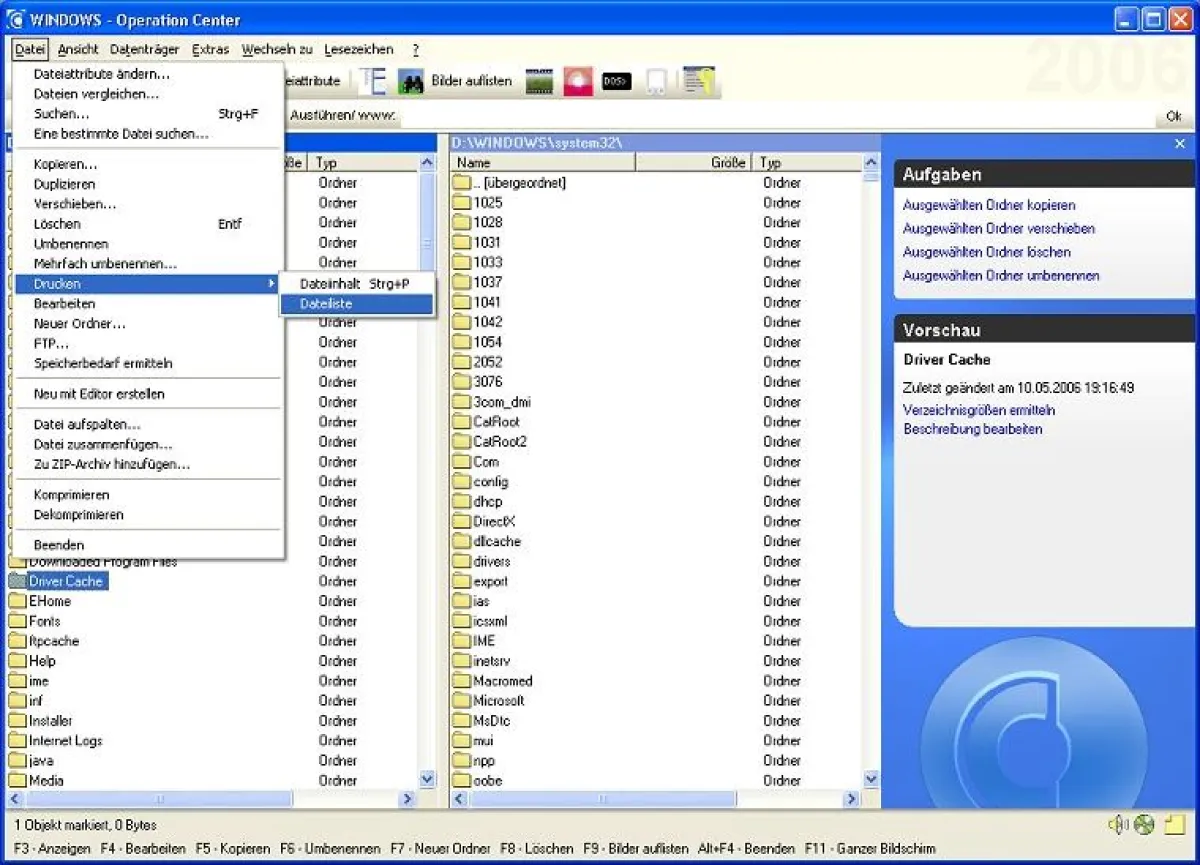Expand the Drucken submenu arrow
The width and height of the screenshot is (1200, 865).
[x=272, y=283]
